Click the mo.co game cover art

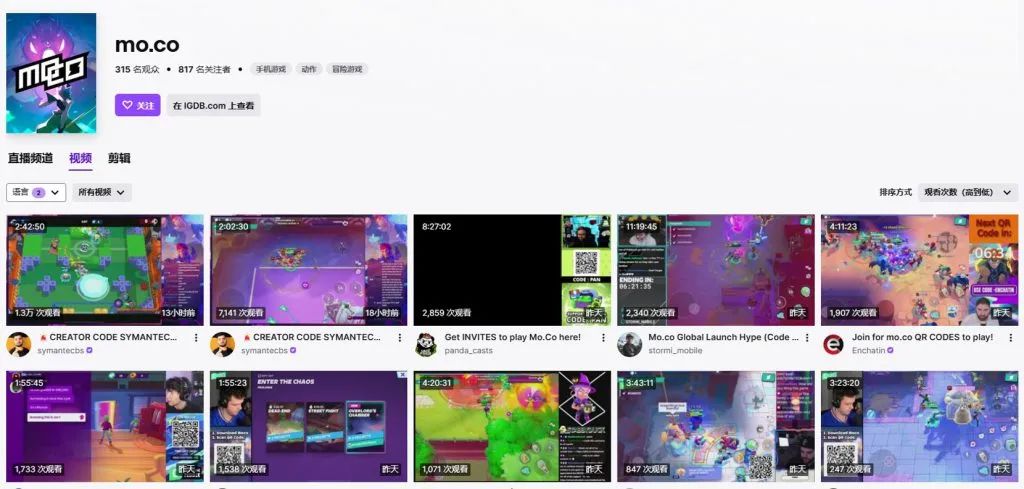(51, 73)
